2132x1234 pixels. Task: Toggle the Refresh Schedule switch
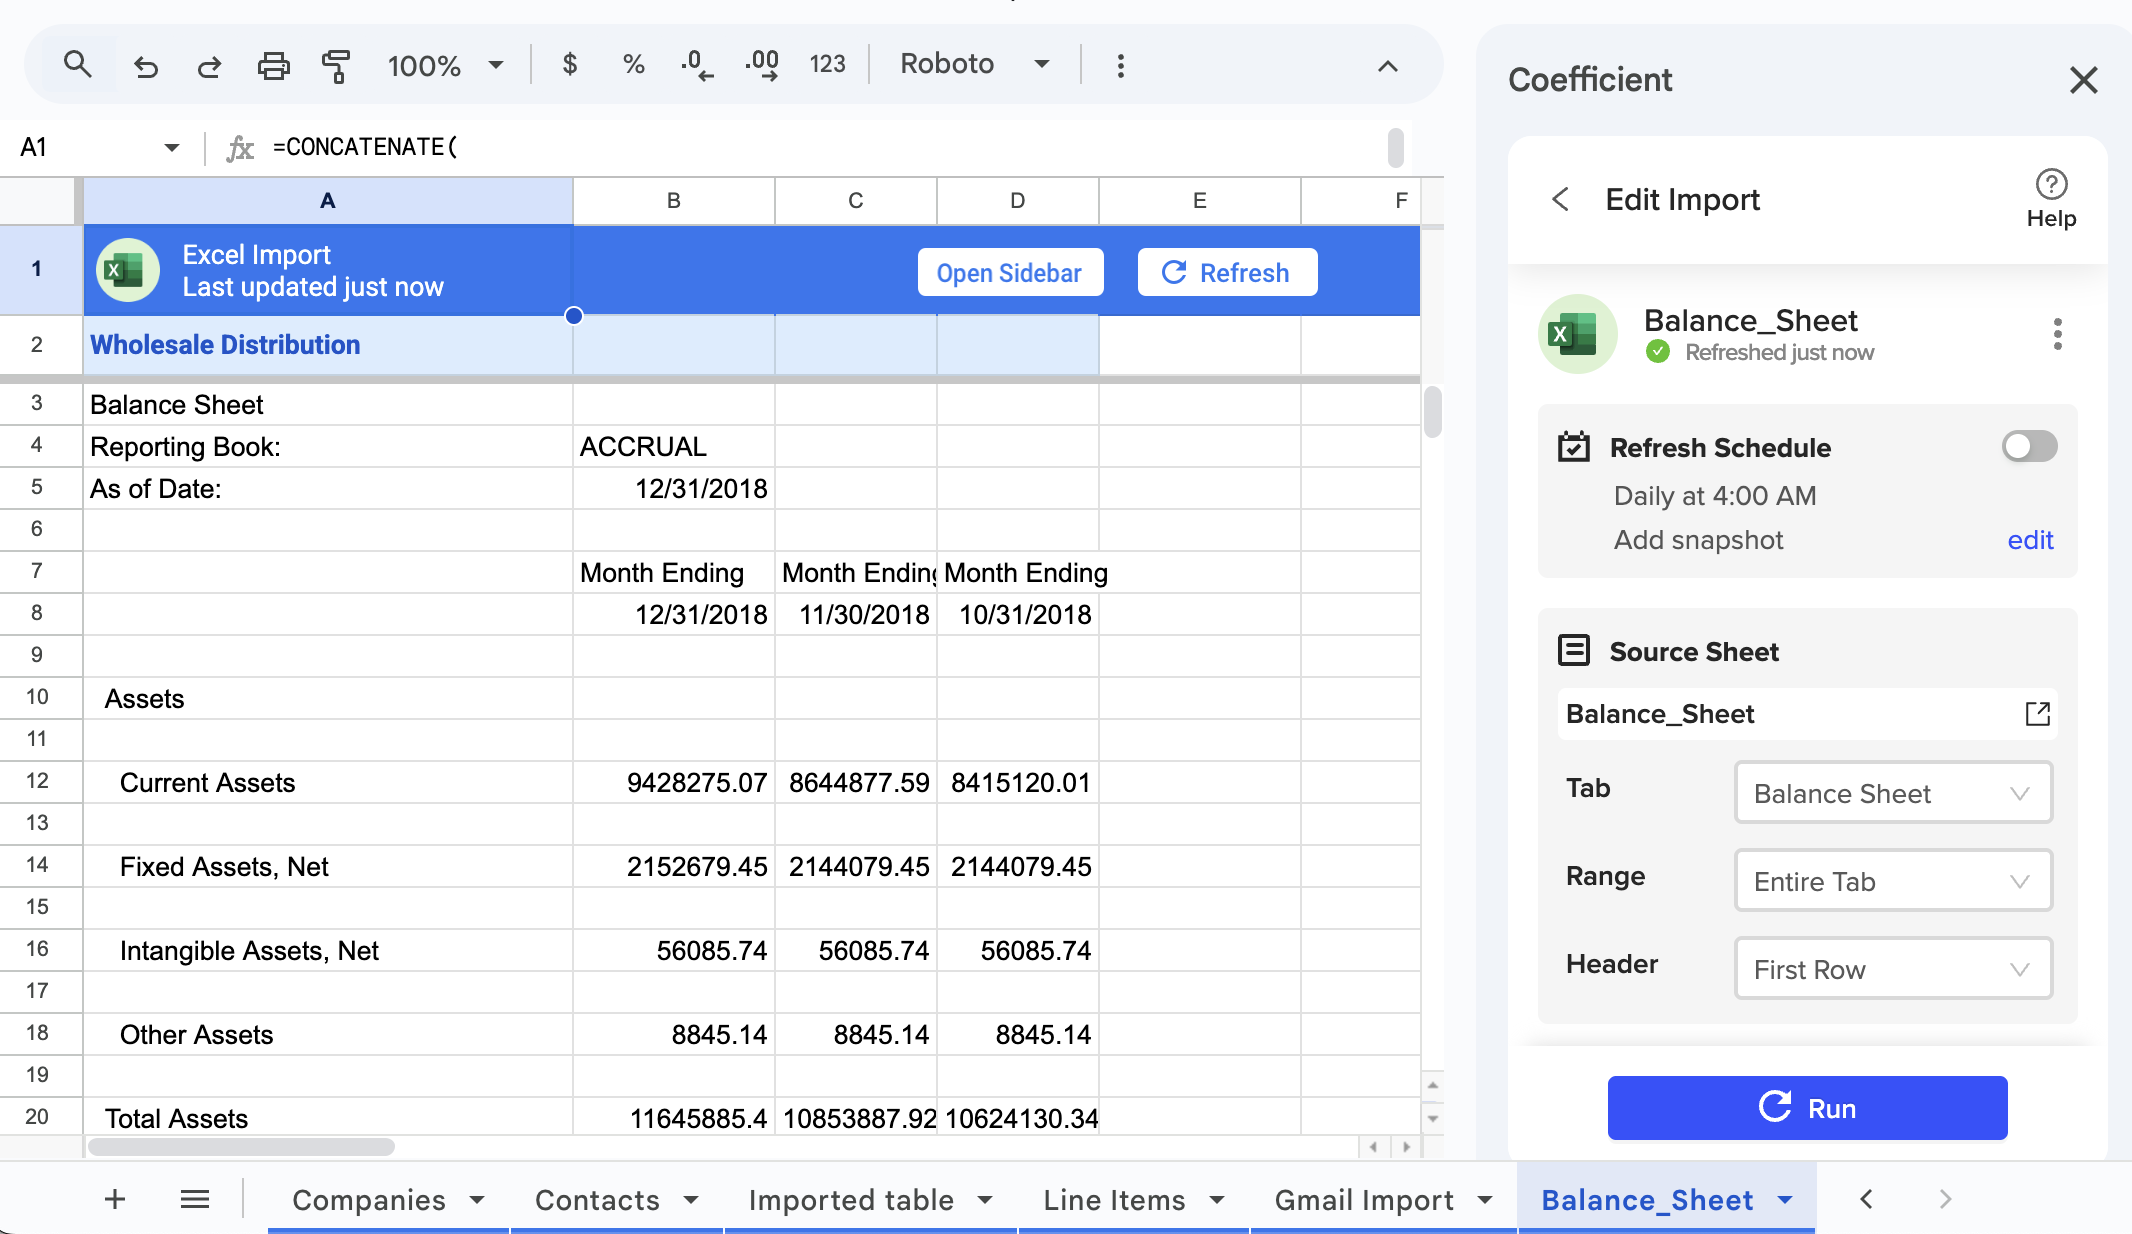point(2029,447)
